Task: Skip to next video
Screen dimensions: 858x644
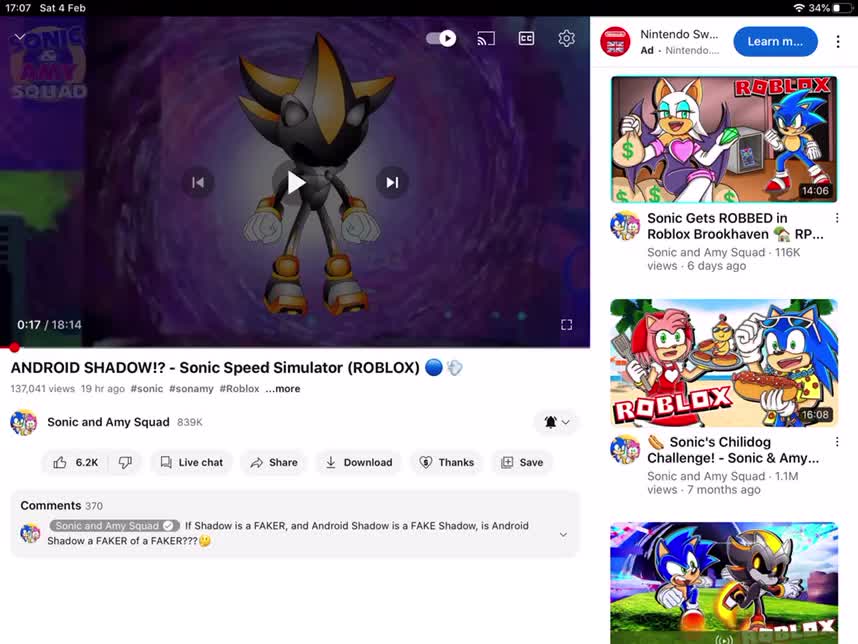Action: (392, 182)
